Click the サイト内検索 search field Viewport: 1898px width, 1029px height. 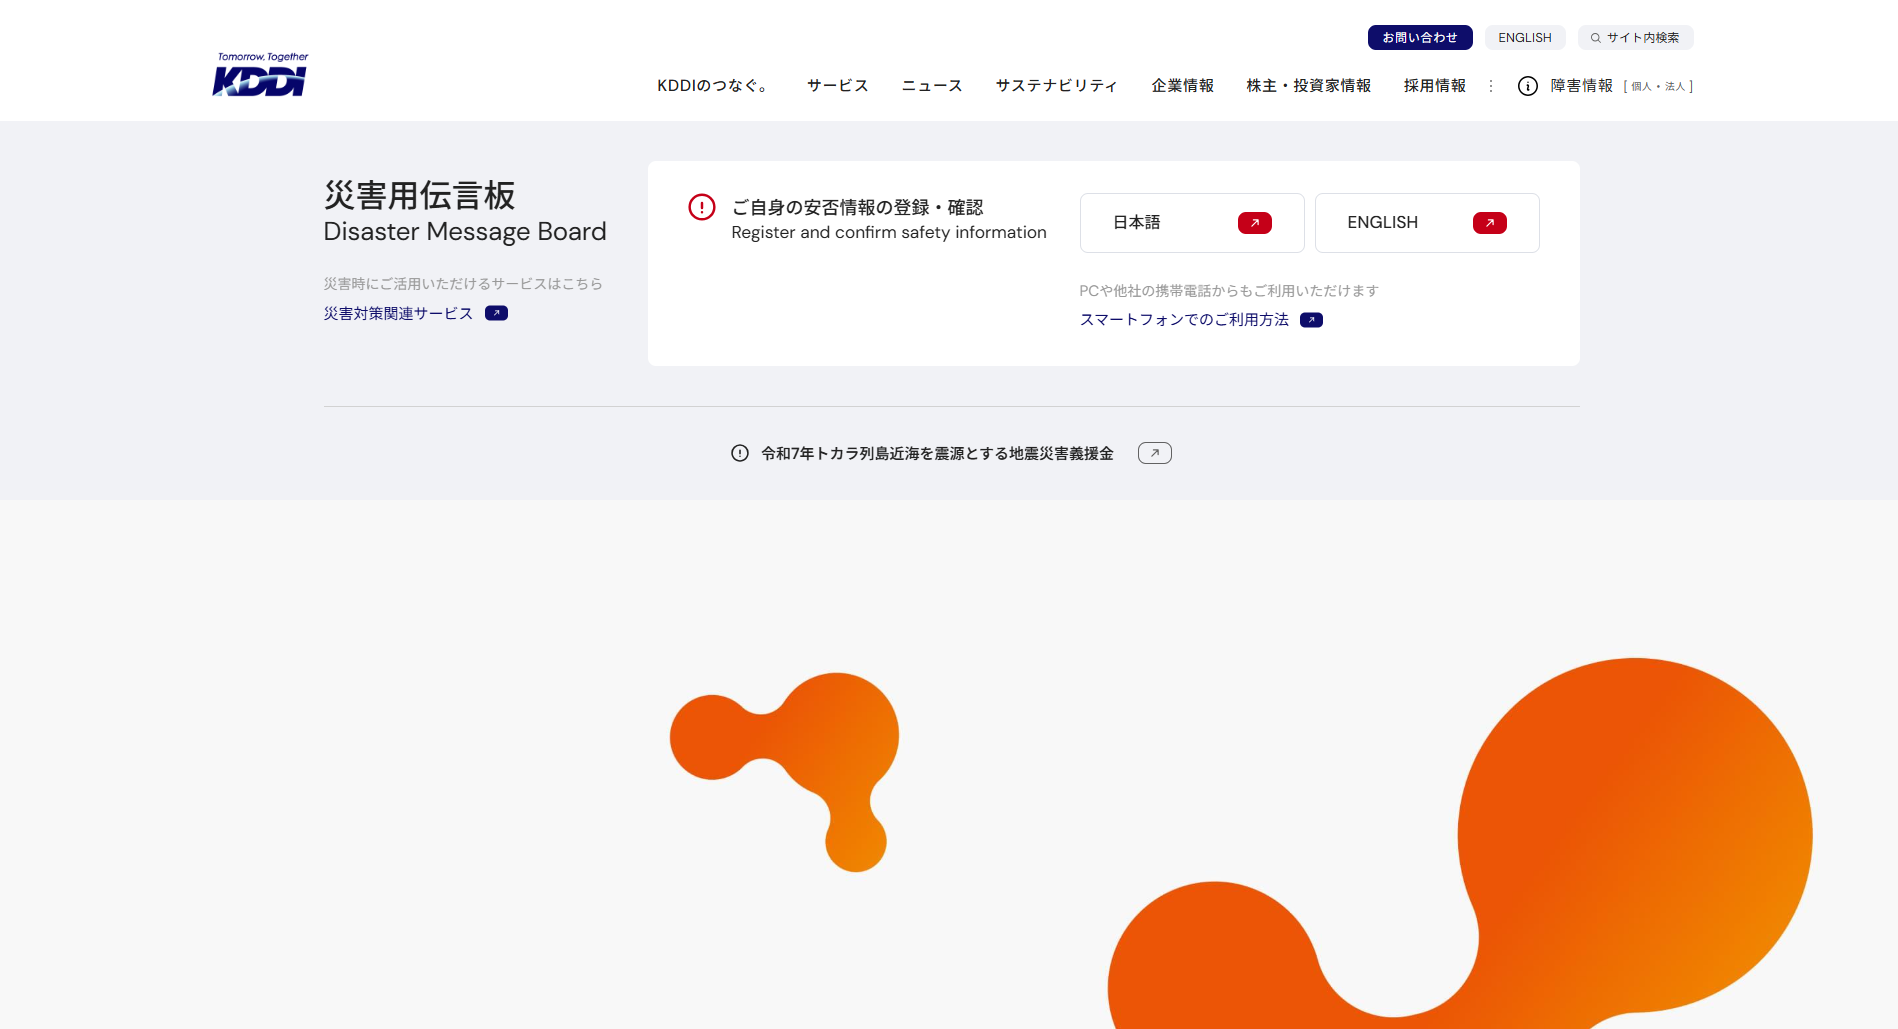click(1643, 38)
